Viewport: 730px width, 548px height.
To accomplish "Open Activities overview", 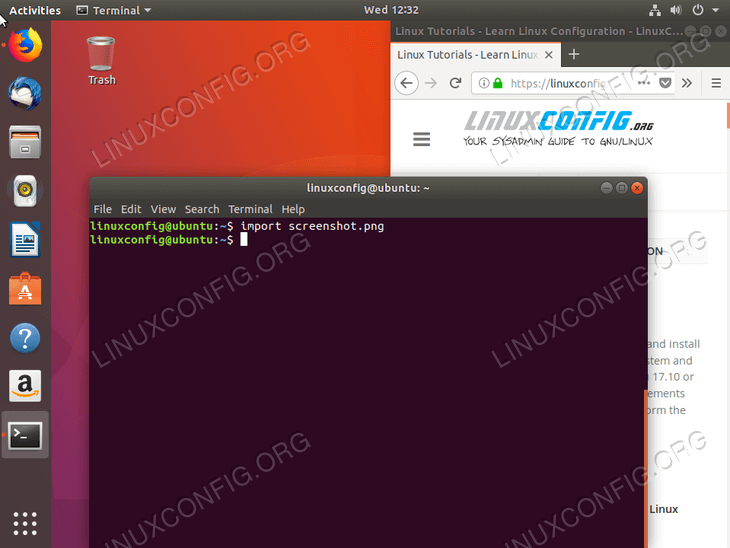I will pyautogui.click(x=35, y=10).
